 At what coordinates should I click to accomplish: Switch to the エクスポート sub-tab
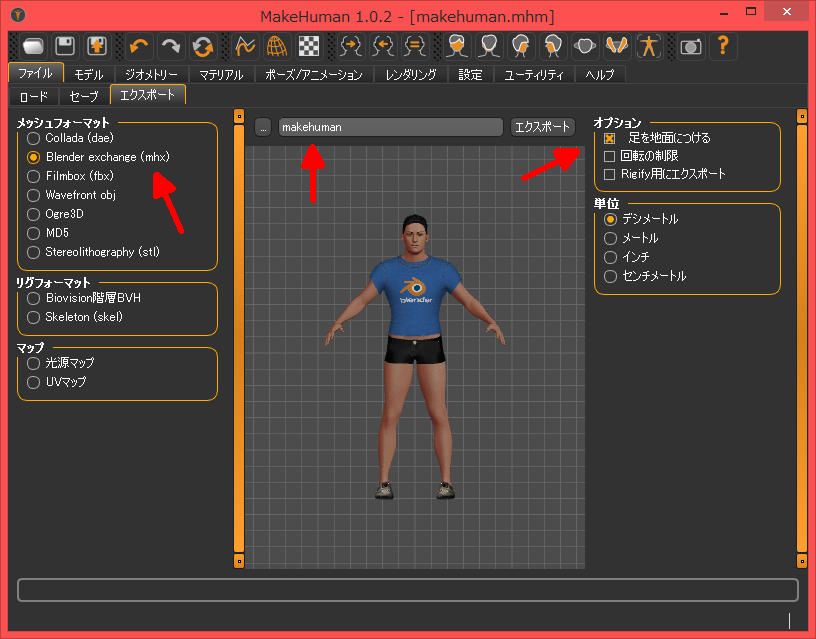(x=148, y=95)
